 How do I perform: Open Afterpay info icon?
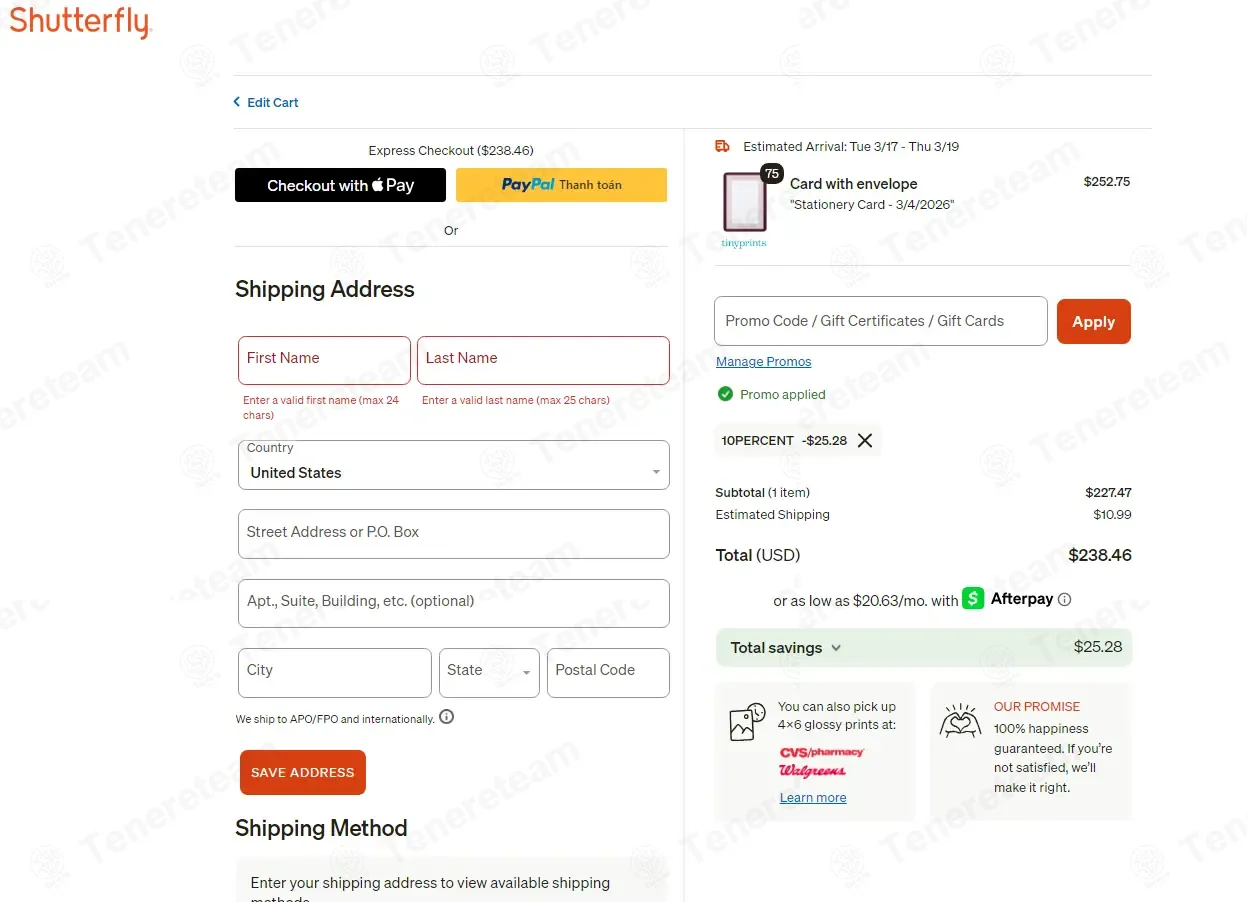(x=1064, y=600)
